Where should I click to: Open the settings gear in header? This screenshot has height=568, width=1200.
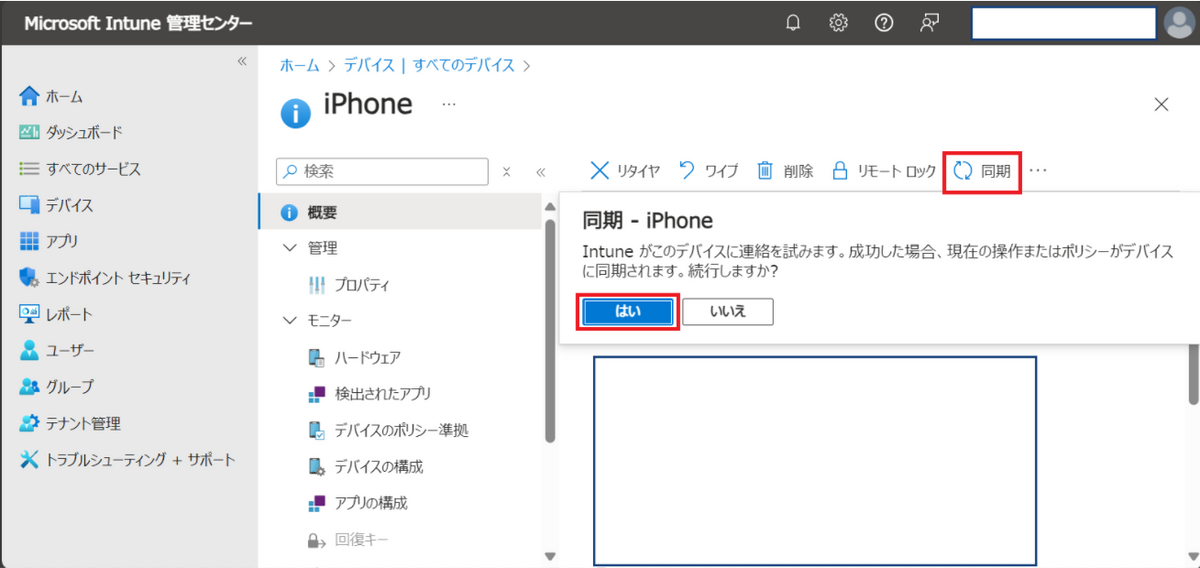[839, 23]
